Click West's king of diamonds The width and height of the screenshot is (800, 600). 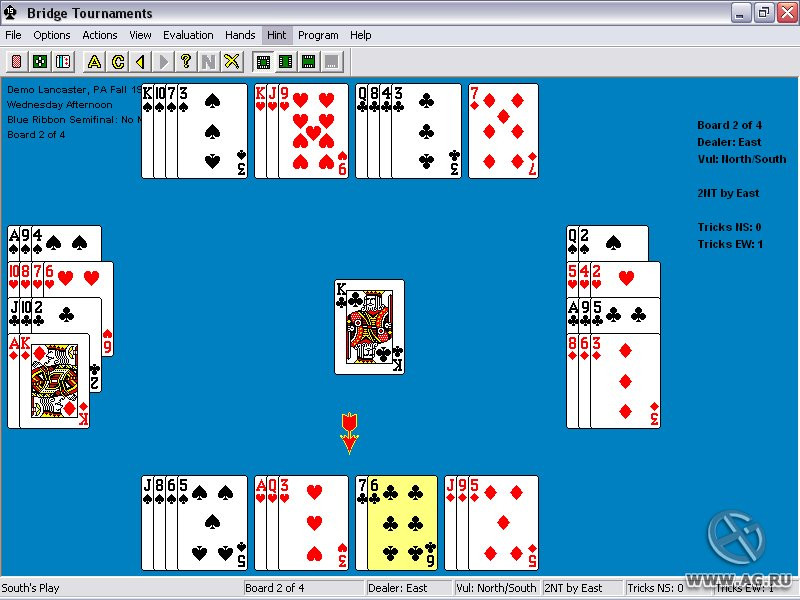[55, 381]
